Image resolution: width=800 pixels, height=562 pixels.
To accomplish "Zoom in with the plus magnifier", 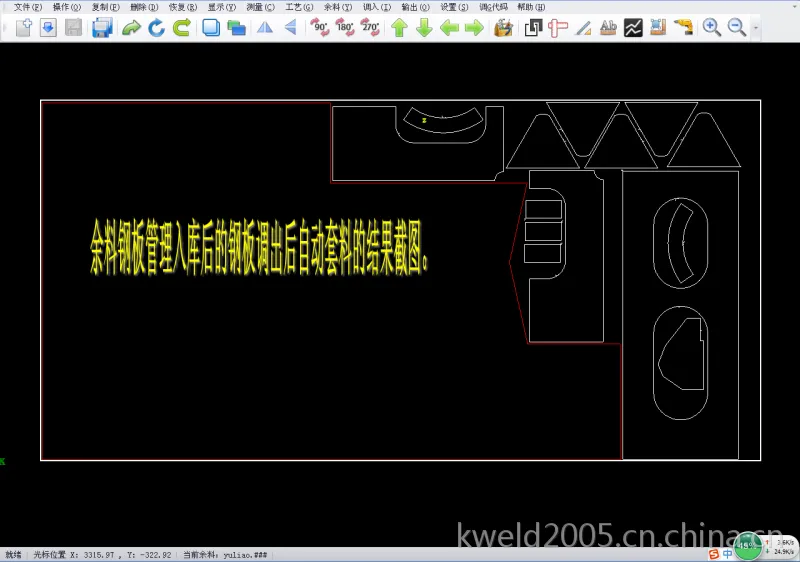I will pyautogui.click(x=711, y=27).
